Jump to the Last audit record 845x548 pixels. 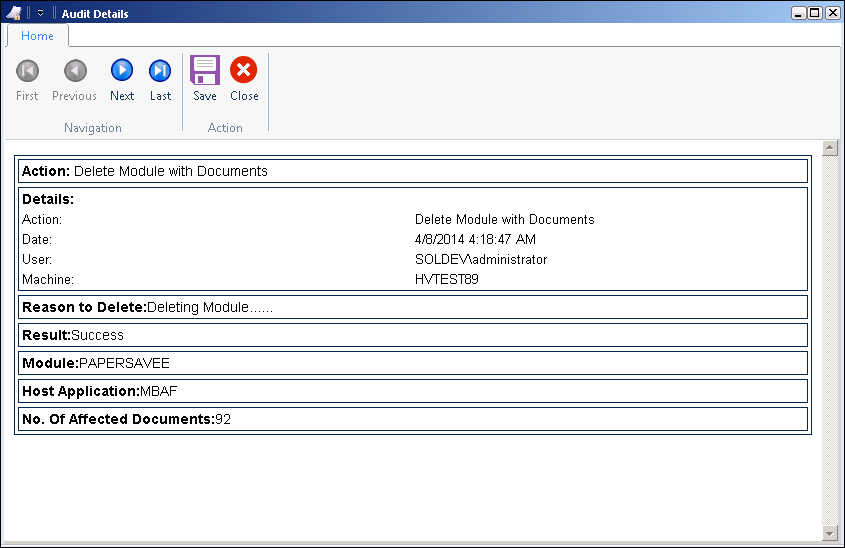[160, 80]
